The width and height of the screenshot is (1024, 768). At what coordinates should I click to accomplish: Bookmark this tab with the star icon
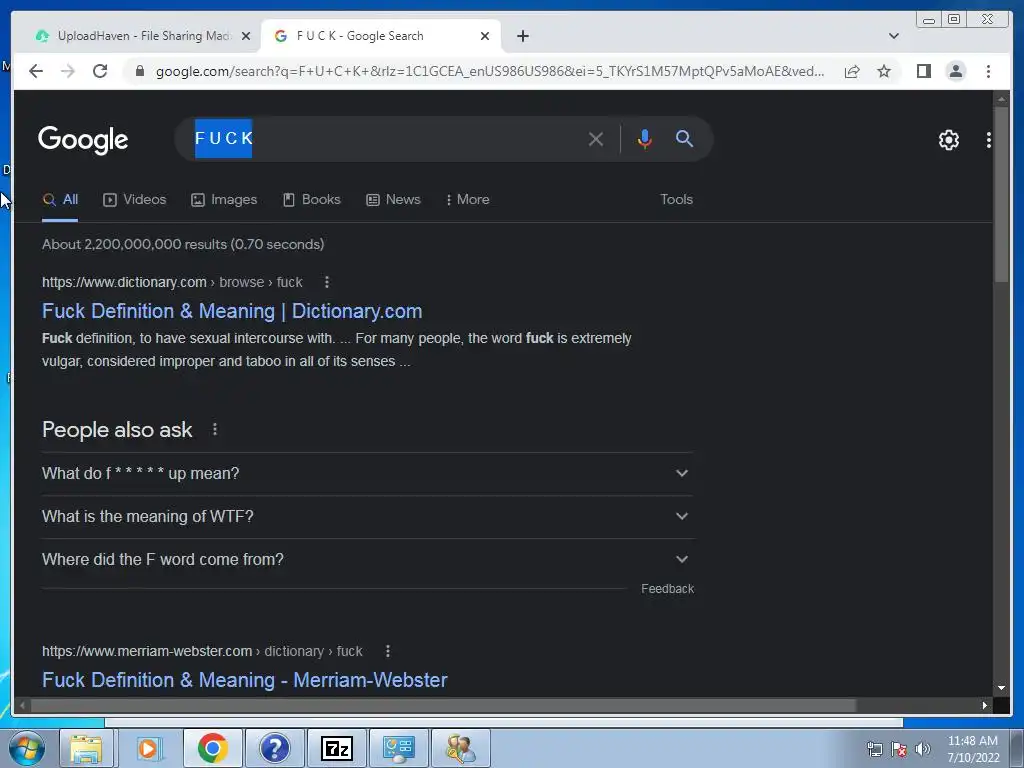coord(884,71)
